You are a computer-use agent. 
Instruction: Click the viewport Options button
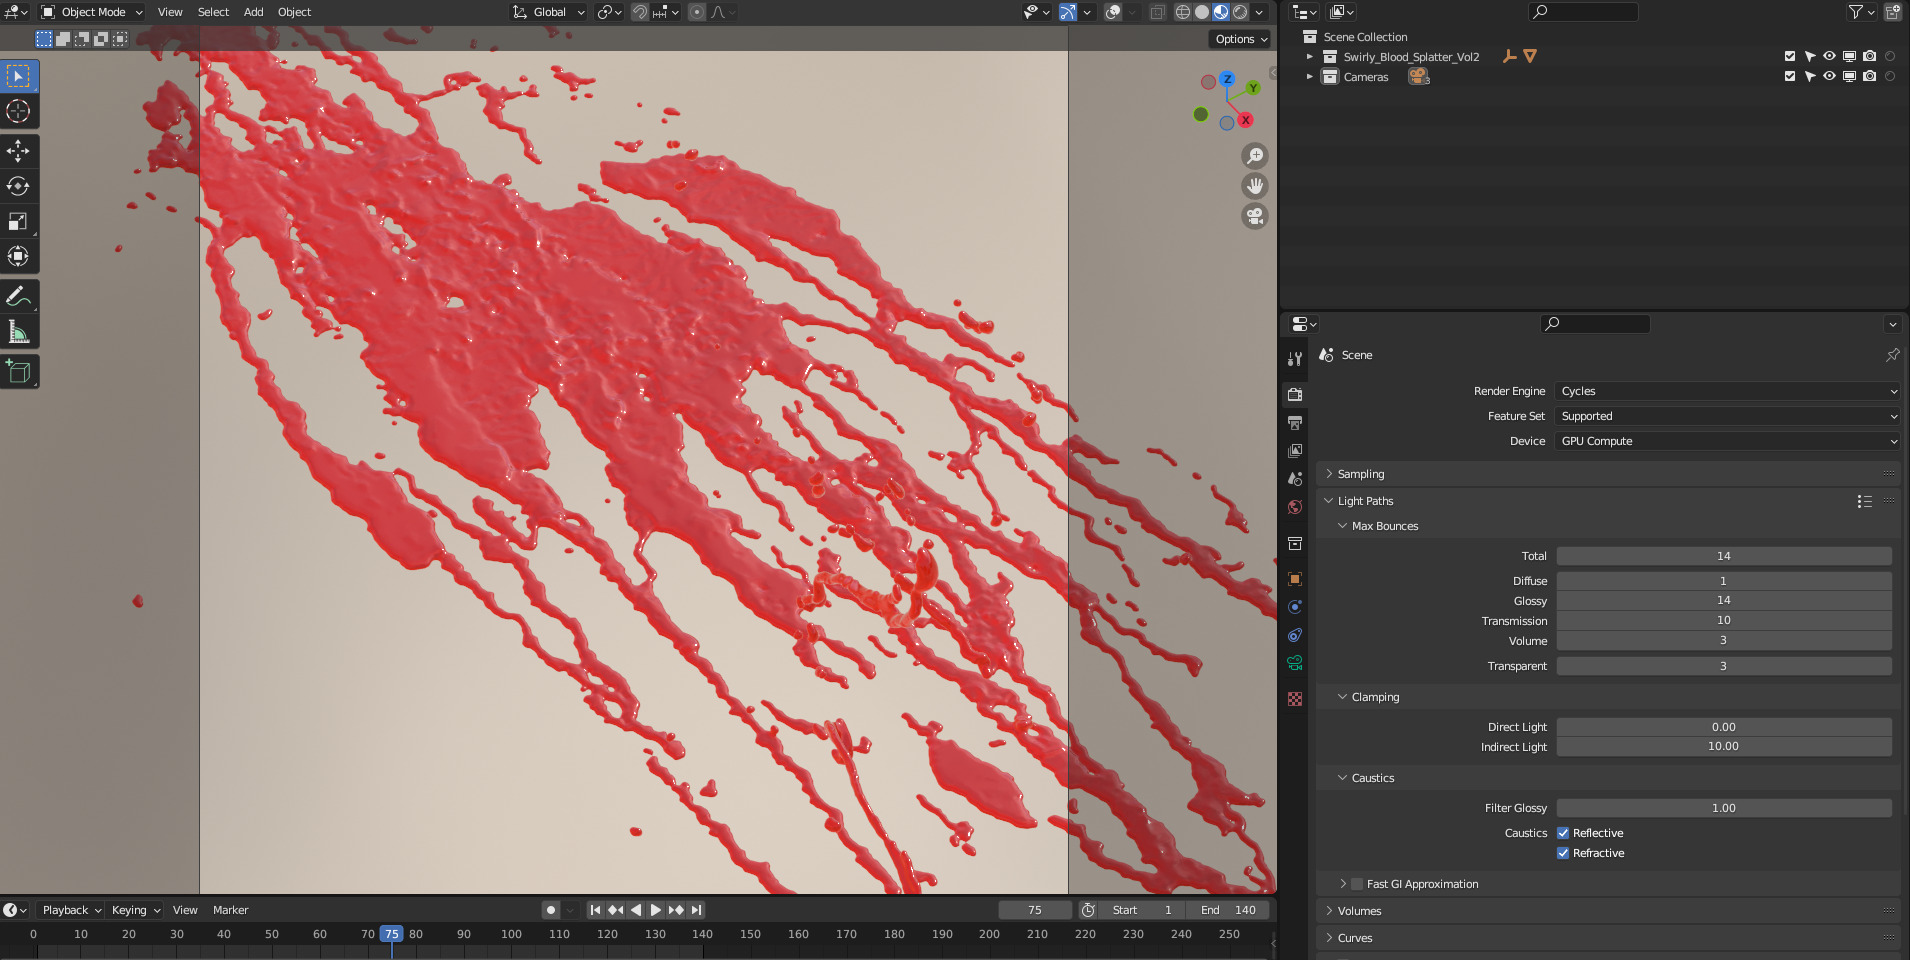click(x=1241, y=39)
